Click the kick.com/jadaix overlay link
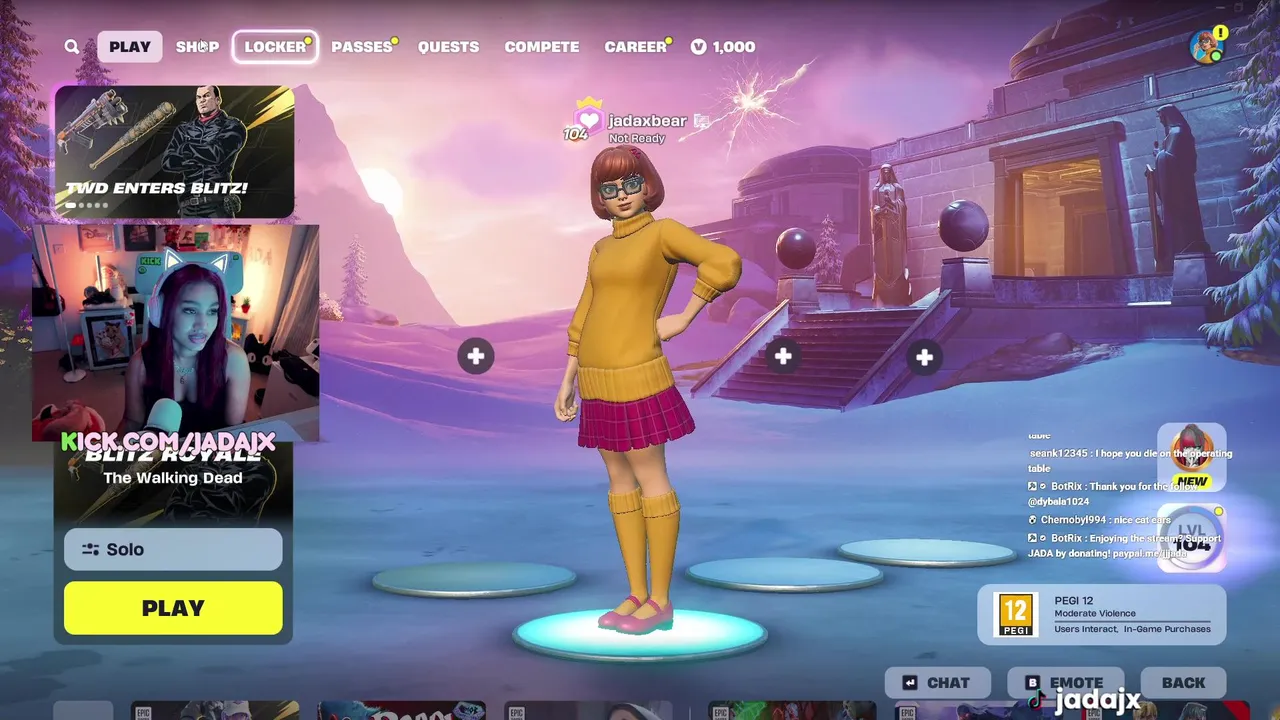The width and height of the screenshot is (1280, 720). pyautogui.click(x=168, y=441)
